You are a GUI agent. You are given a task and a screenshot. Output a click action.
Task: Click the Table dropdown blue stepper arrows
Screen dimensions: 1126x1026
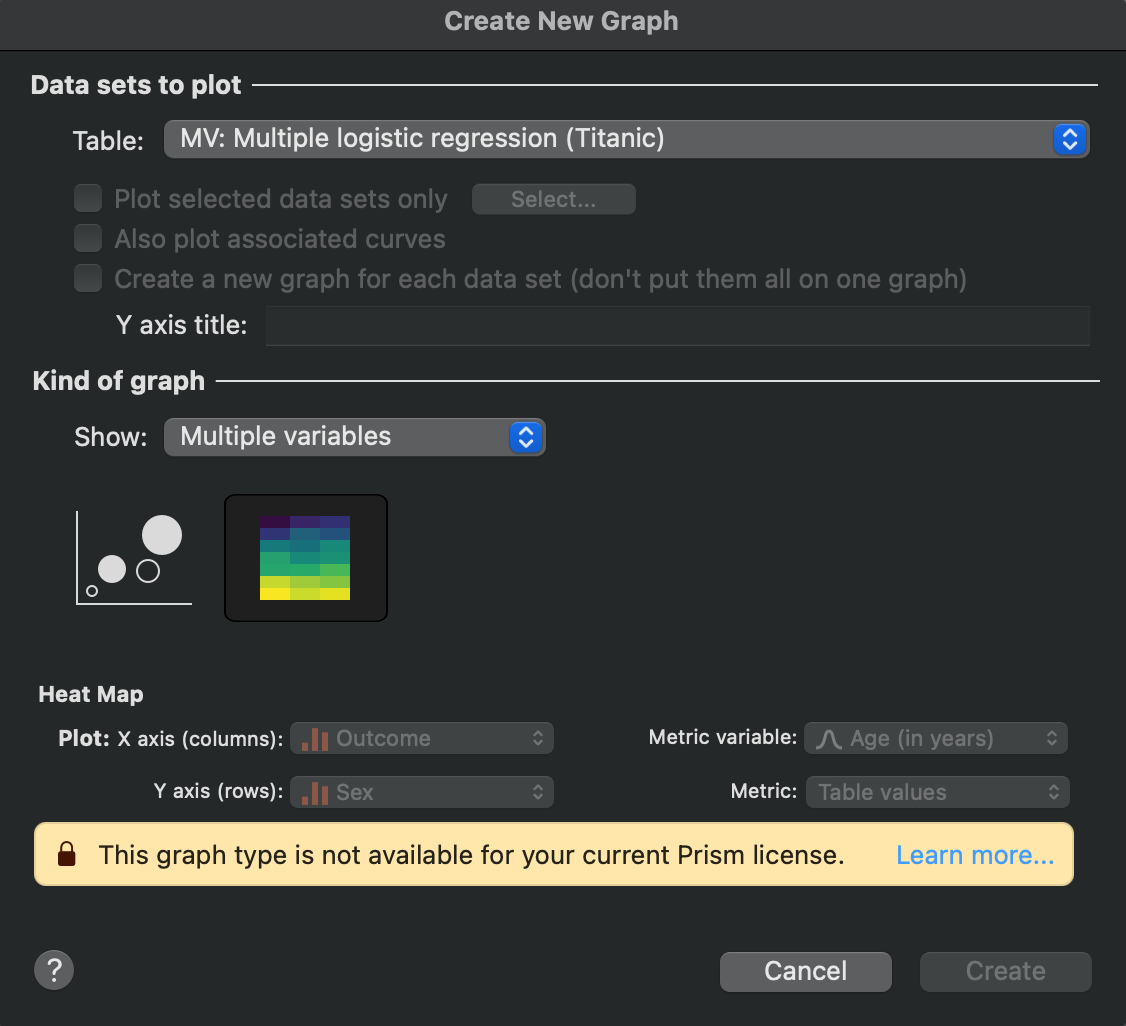pyautogui.click(x=1069, y=139)
